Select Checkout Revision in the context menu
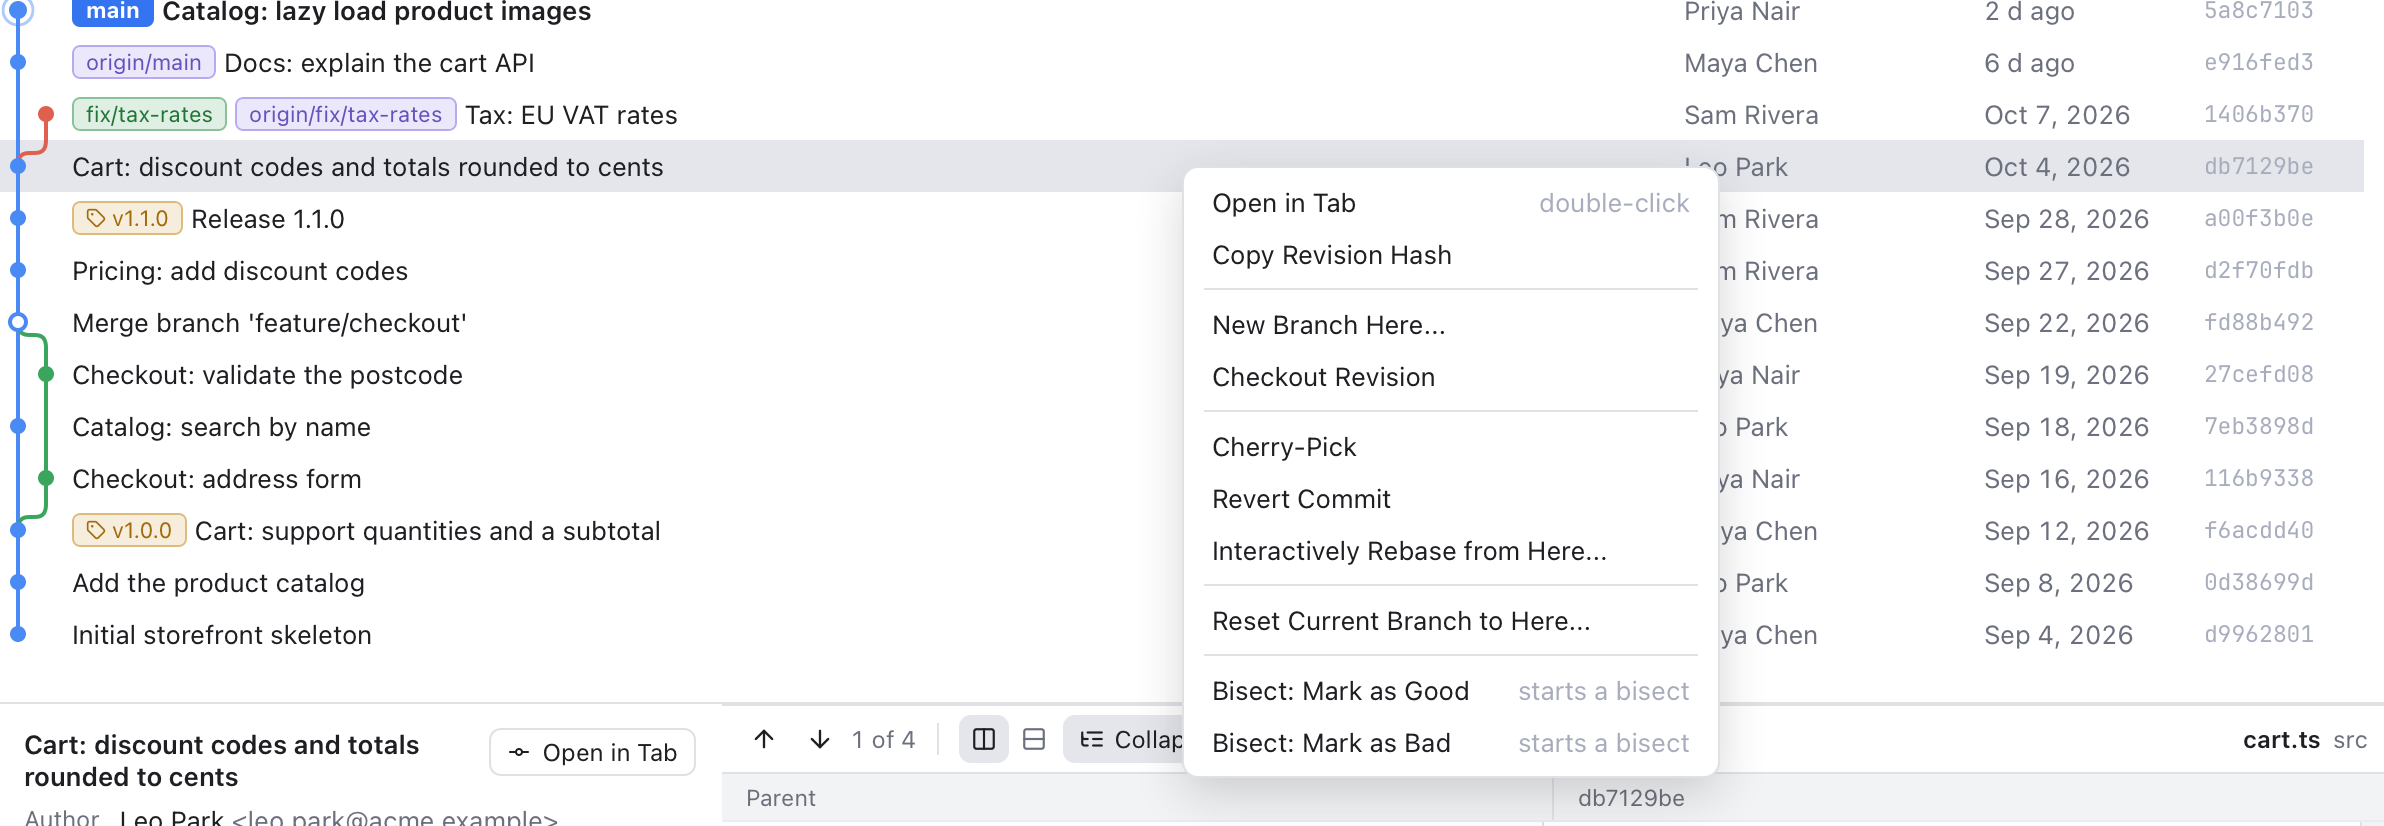 tap(1450, 377)
